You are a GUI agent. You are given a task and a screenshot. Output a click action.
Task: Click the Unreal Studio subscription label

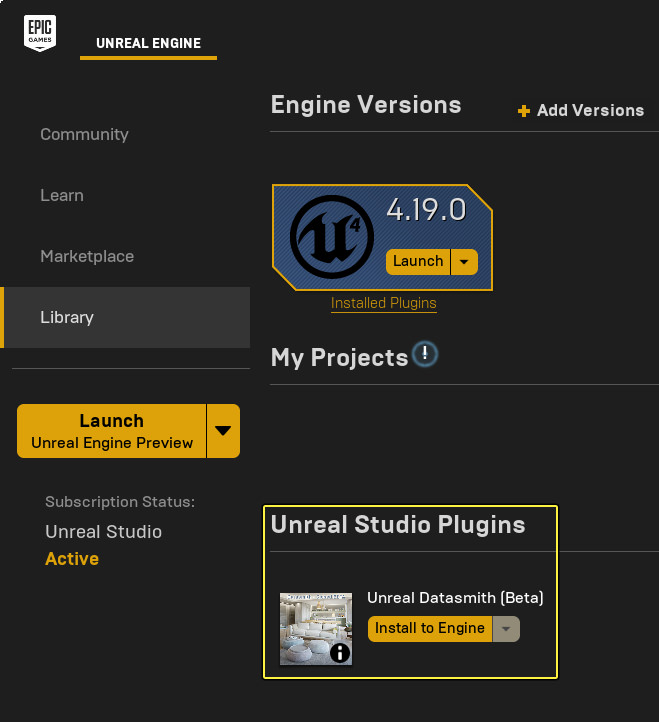pos(104,532)
